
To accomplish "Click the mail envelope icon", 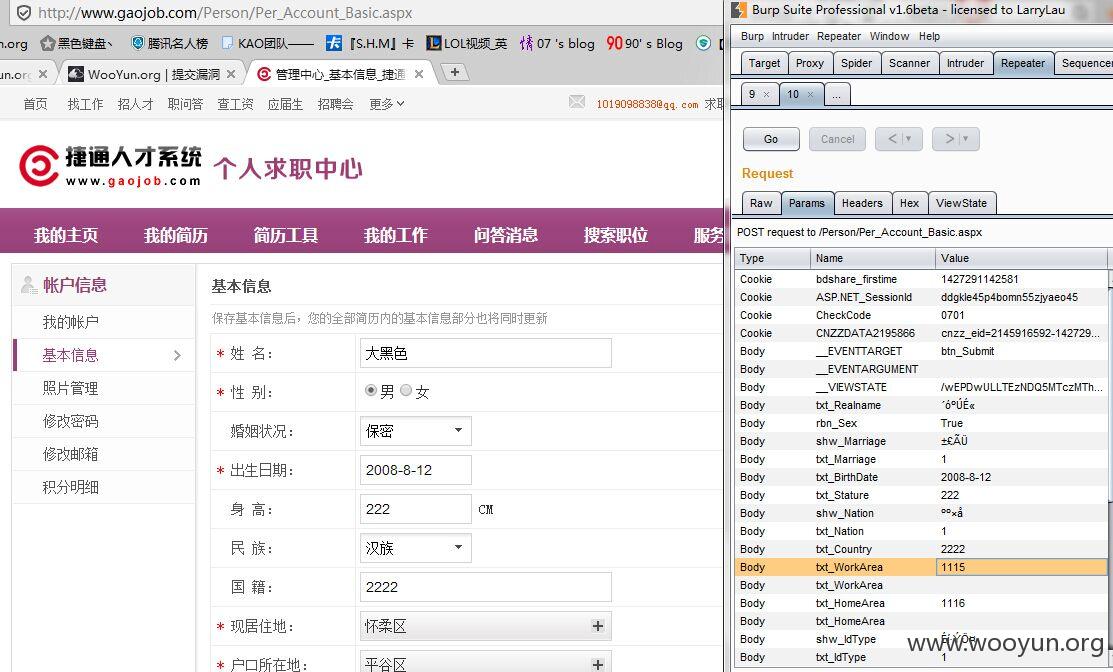I will (577, 102).
